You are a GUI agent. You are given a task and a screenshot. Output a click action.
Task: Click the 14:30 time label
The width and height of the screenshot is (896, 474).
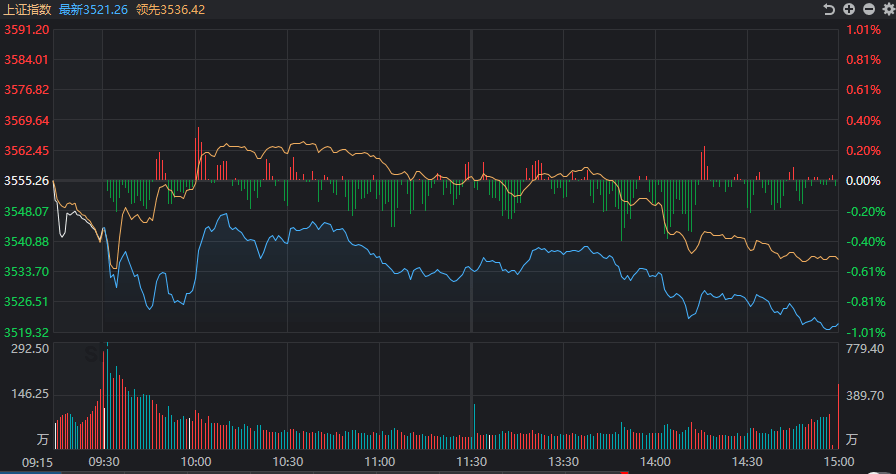747,461
